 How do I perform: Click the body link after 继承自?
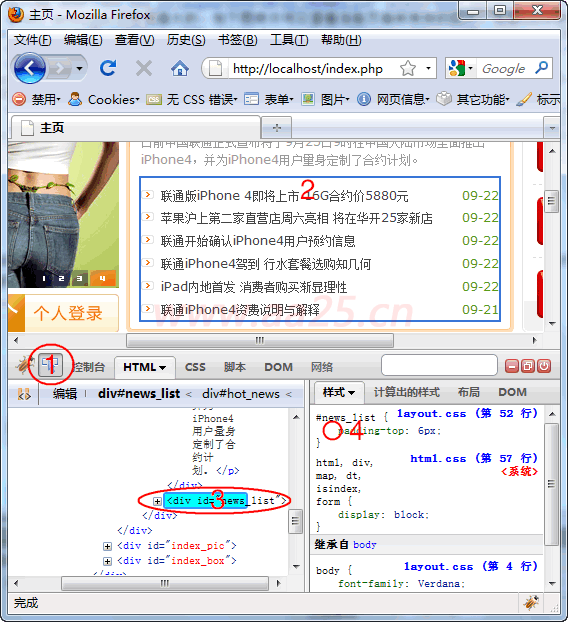365,545
